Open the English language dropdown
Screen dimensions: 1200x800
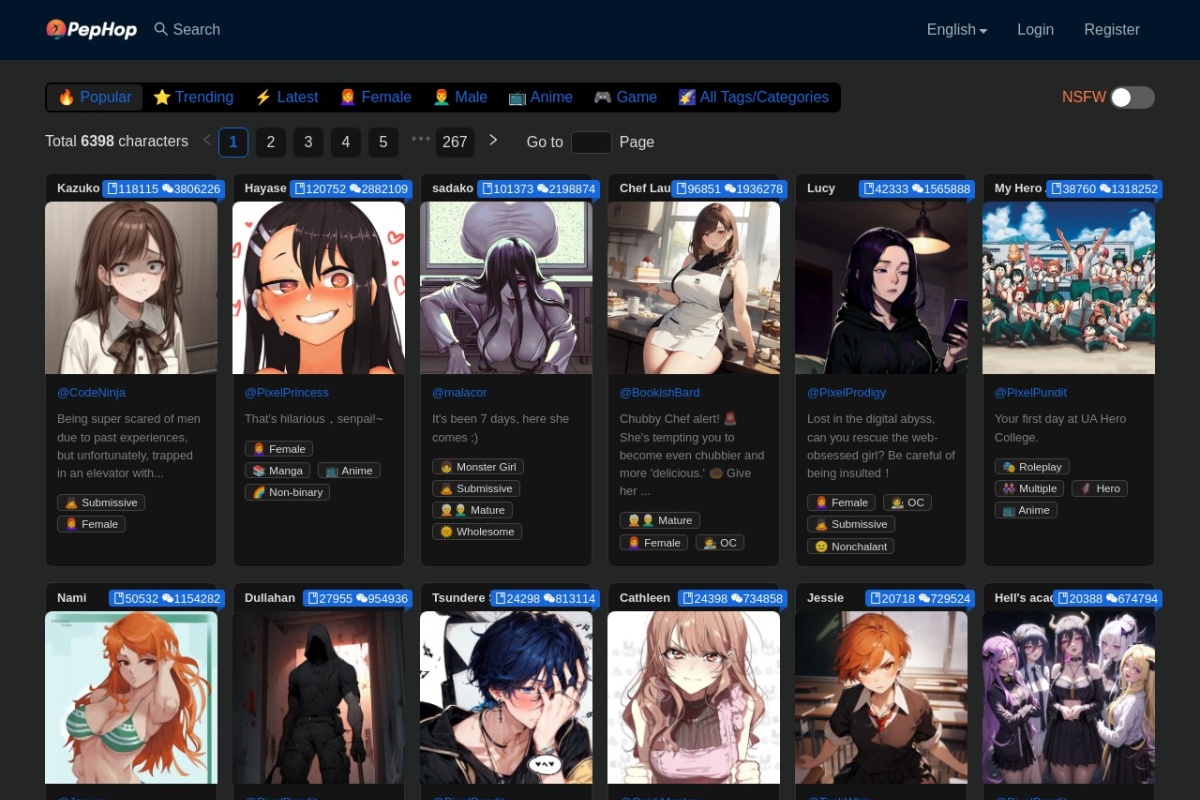tap(956, 30)
